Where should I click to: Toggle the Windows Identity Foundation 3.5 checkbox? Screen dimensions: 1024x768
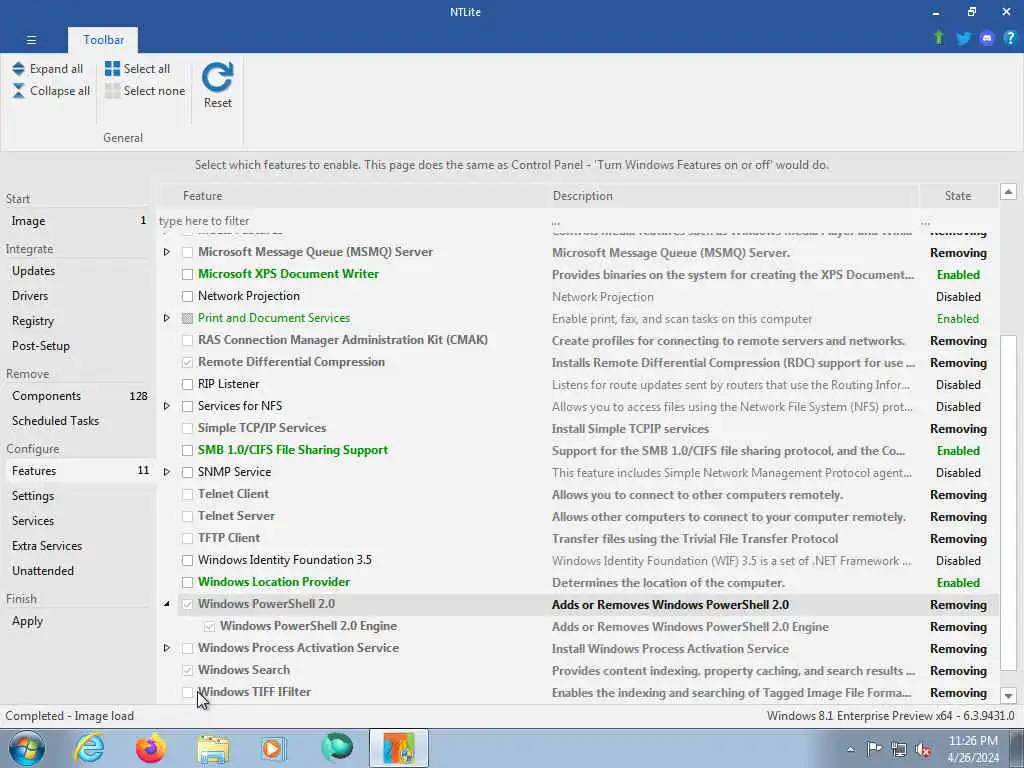coord(187,560)
